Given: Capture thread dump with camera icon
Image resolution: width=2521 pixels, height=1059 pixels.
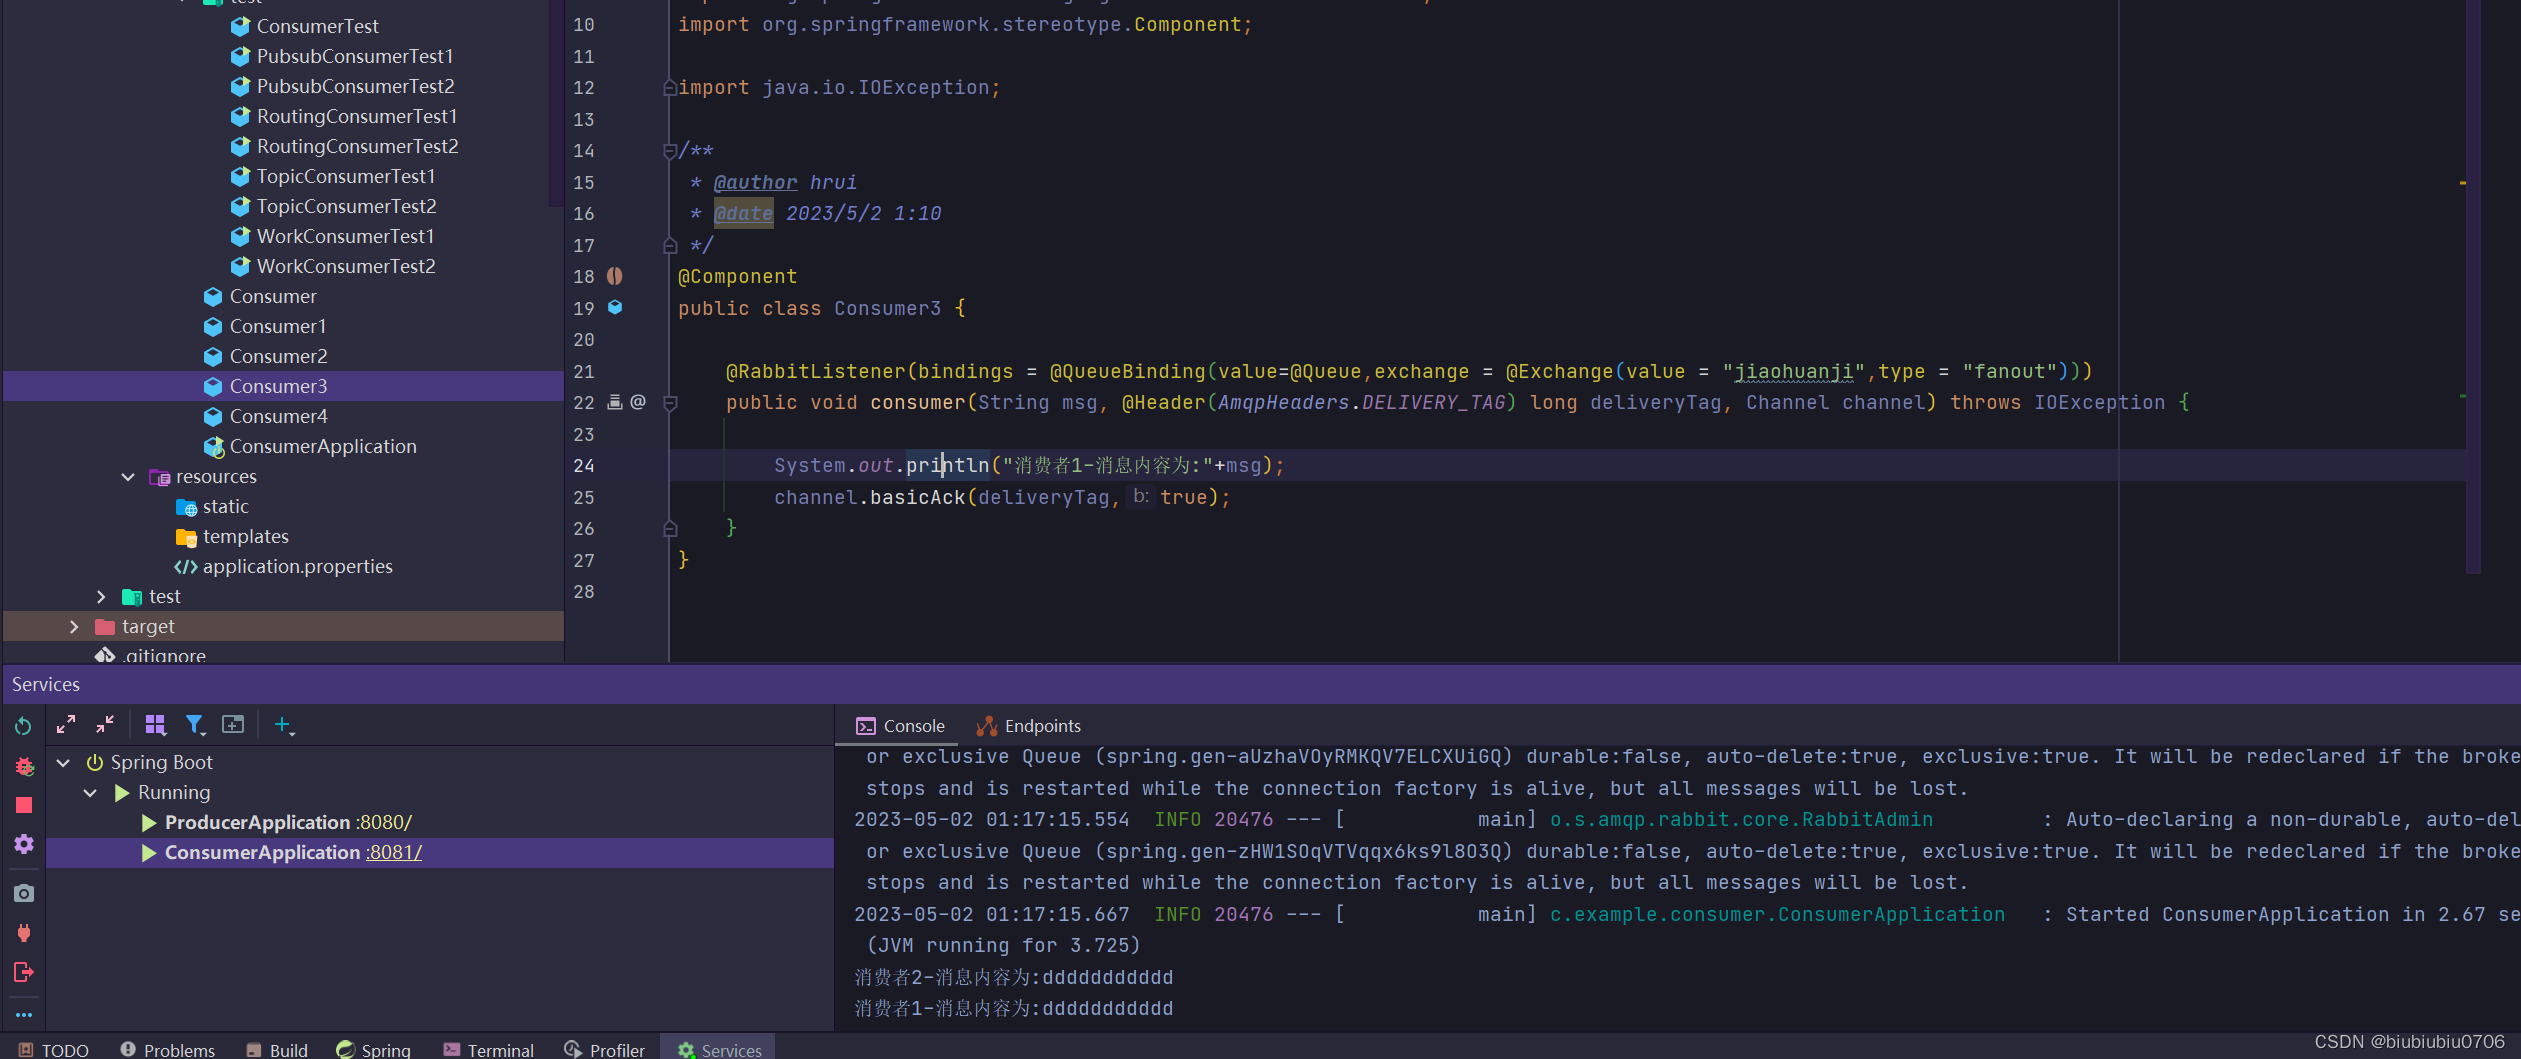Looking at the screenshot, I should (x=23, y=892).
